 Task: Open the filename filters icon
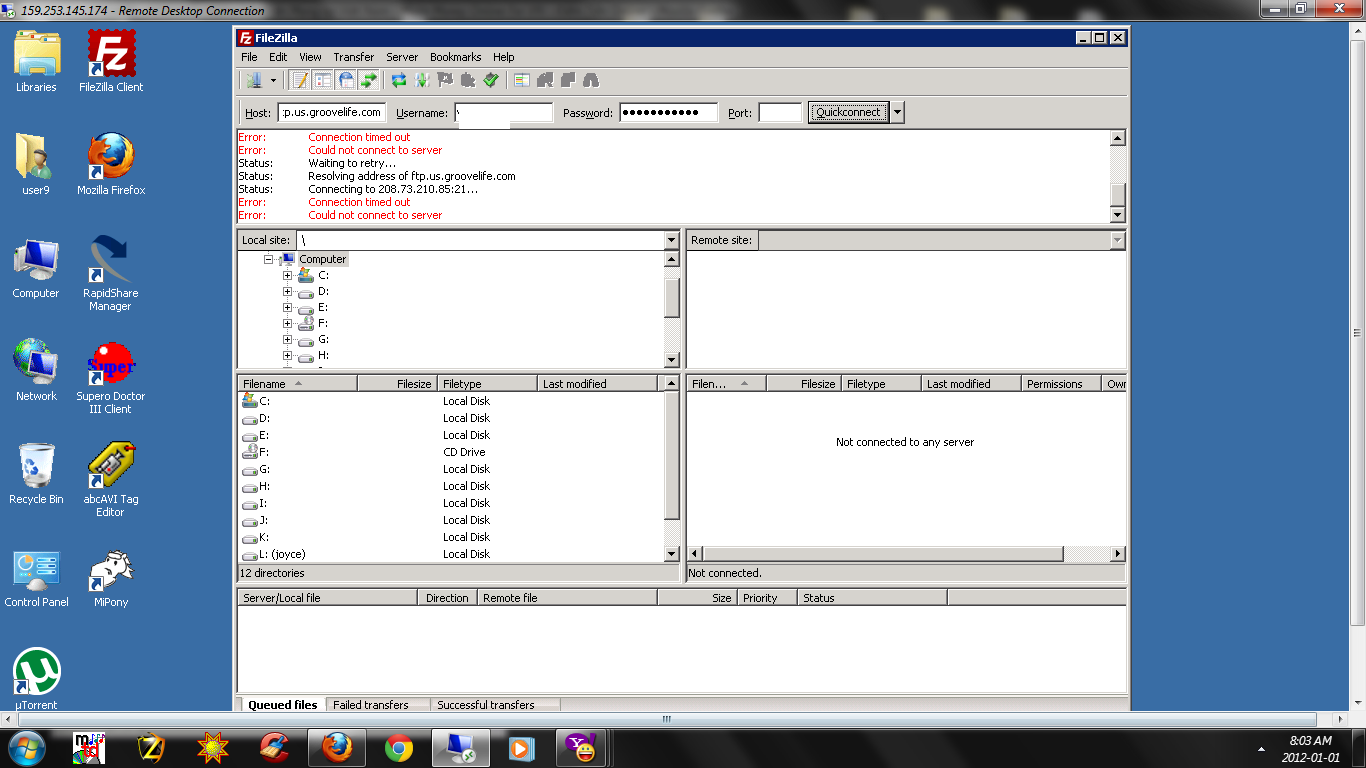click(x=522, y=80)
